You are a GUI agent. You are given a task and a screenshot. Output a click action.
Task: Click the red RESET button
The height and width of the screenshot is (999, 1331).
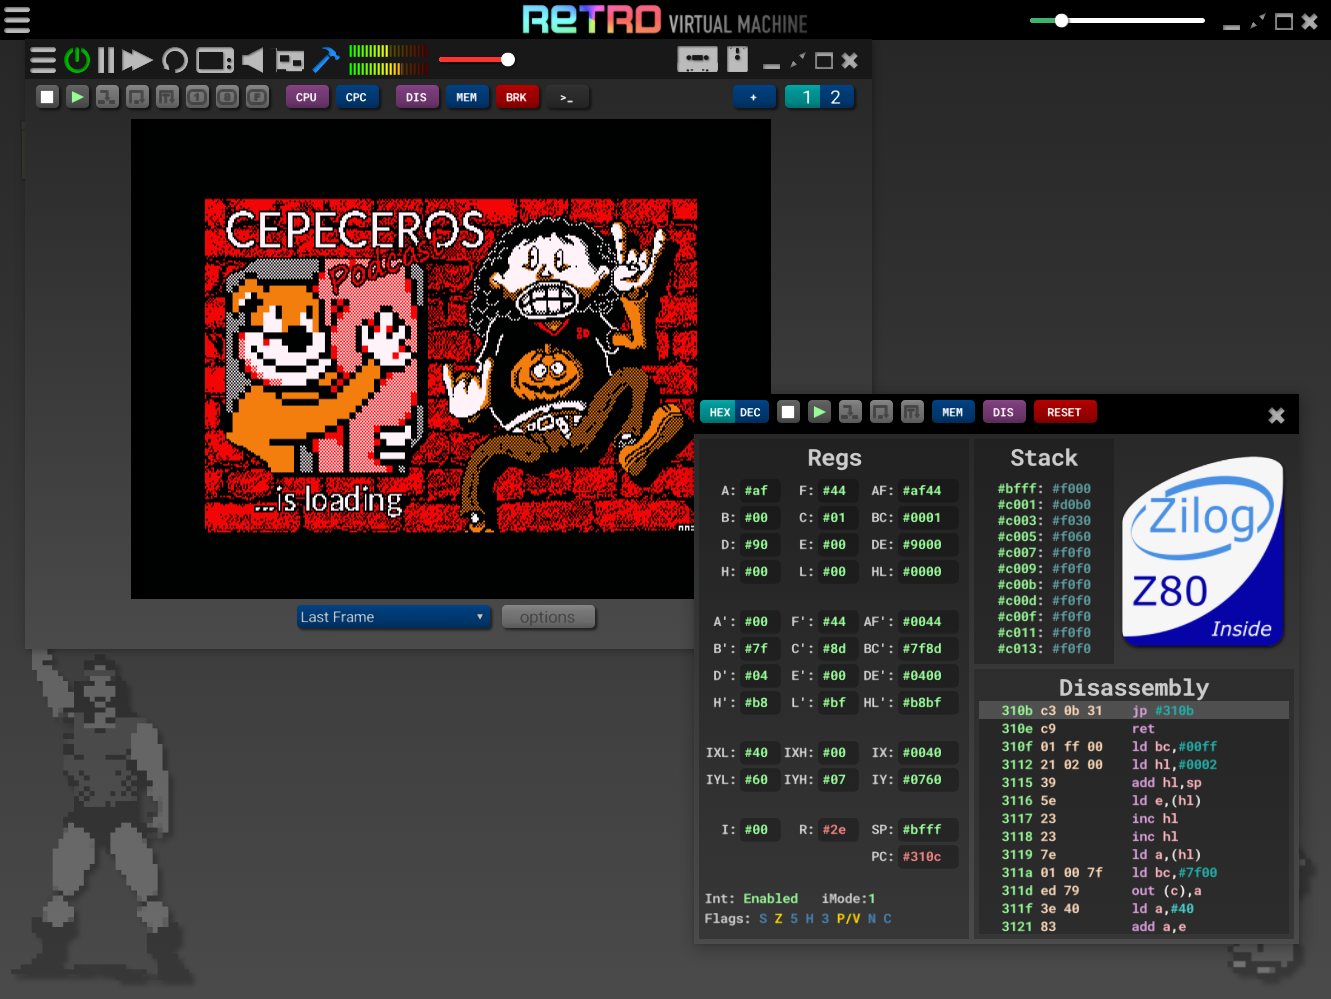click(x=1064, y=412)
